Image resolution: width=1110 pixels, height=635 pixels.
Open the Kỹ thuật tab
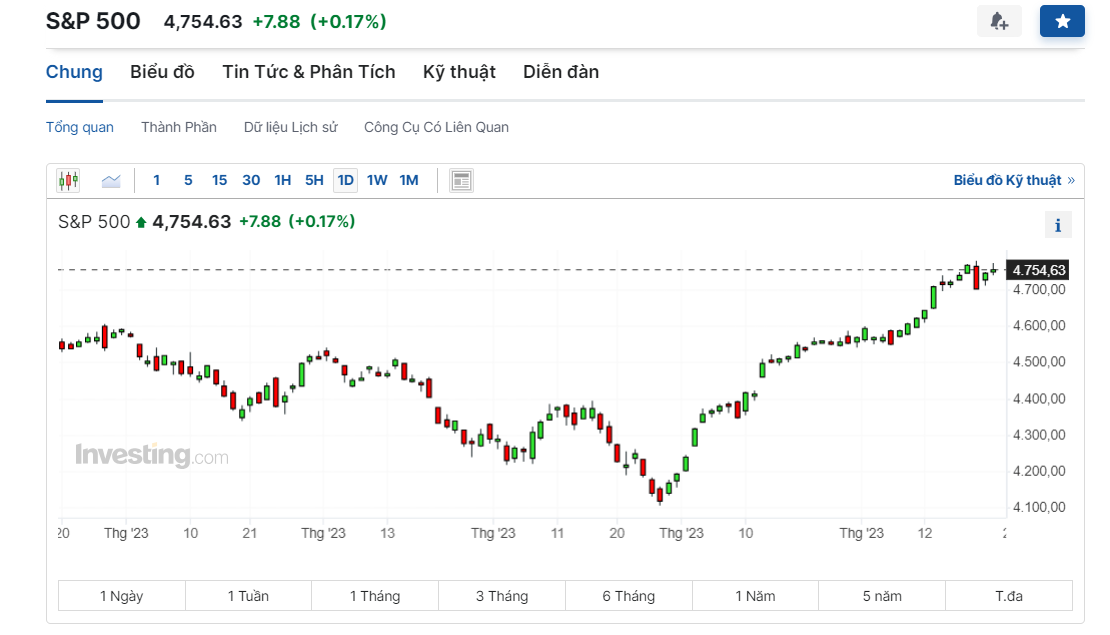pos(459,72)
